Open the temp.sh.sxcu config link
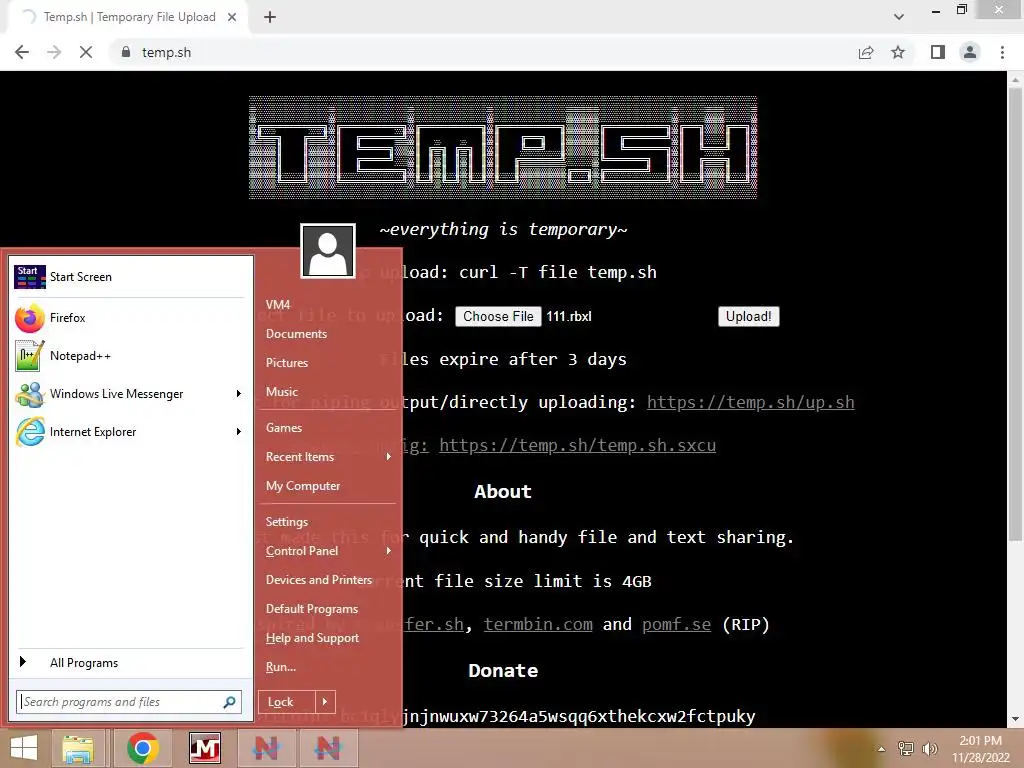 click(577, 445)
